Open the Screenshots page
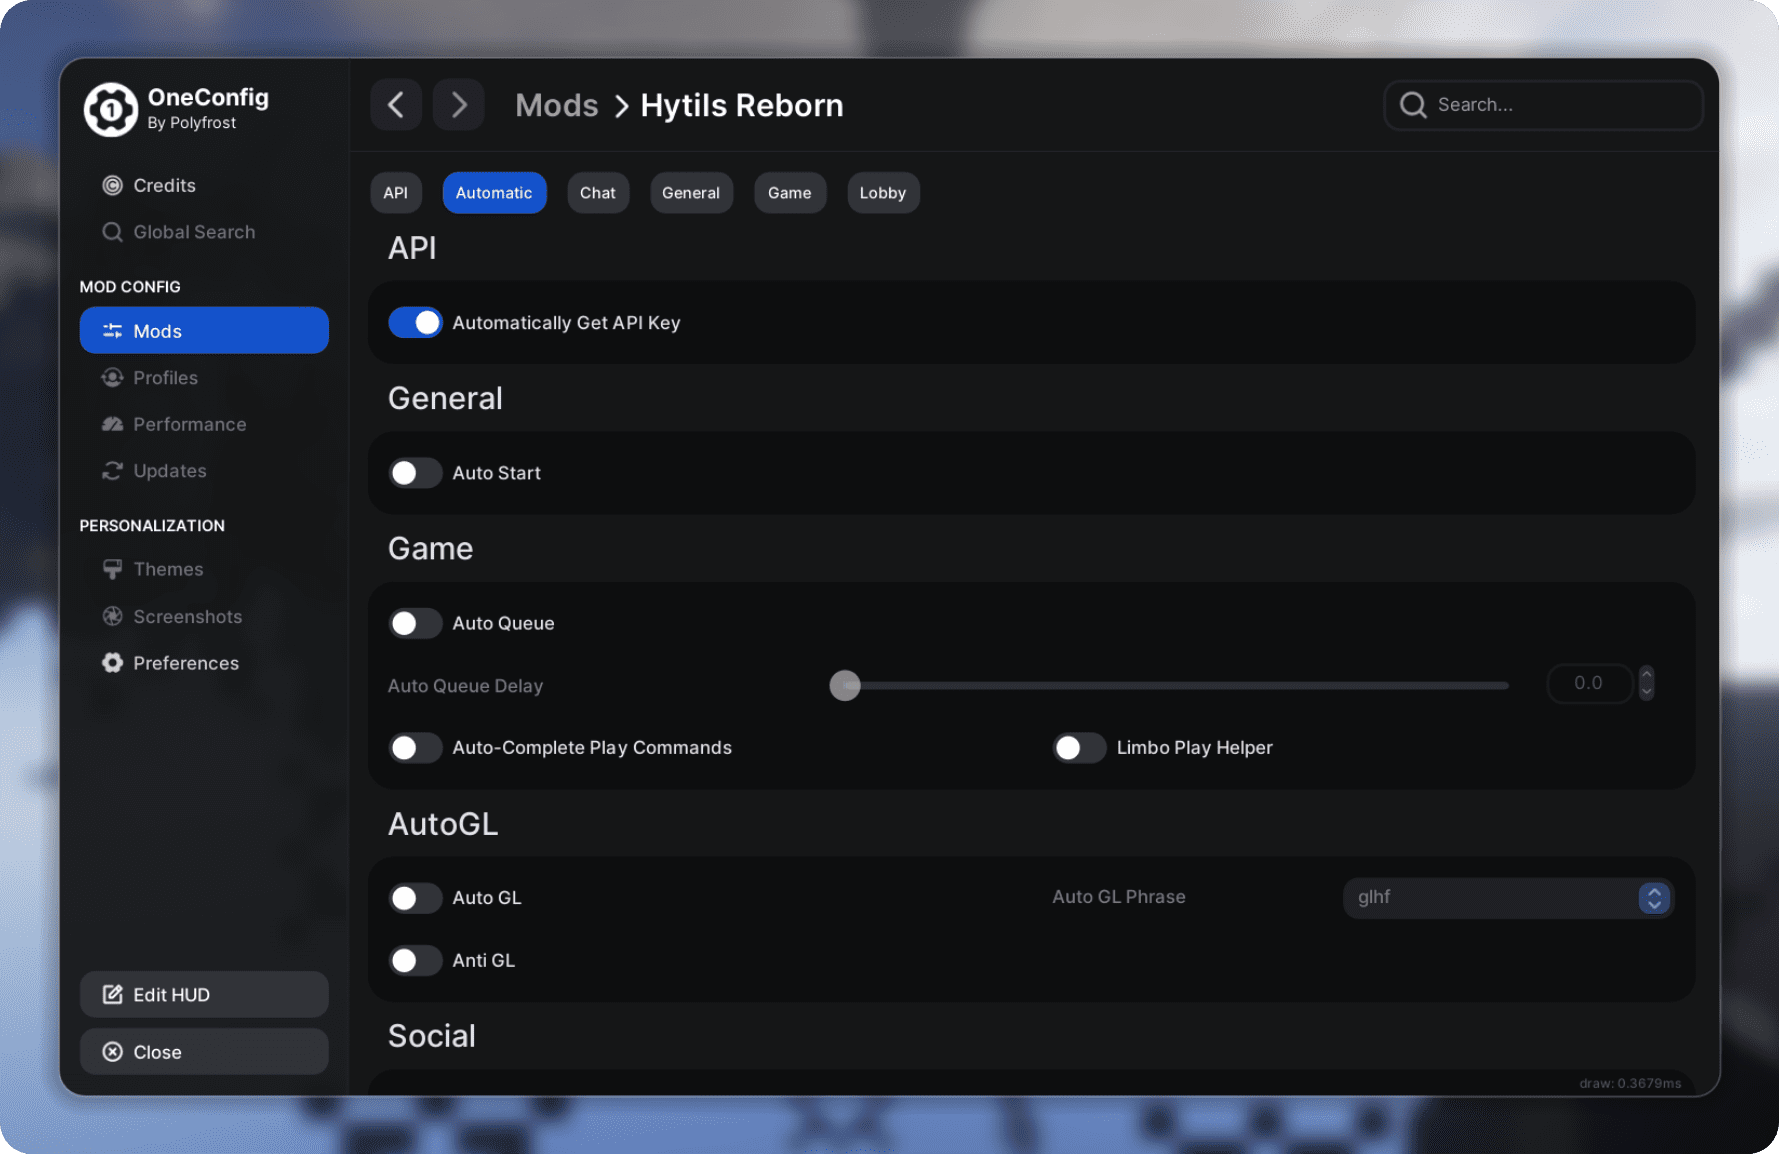 pyautogui.click(x=187, y=616)
